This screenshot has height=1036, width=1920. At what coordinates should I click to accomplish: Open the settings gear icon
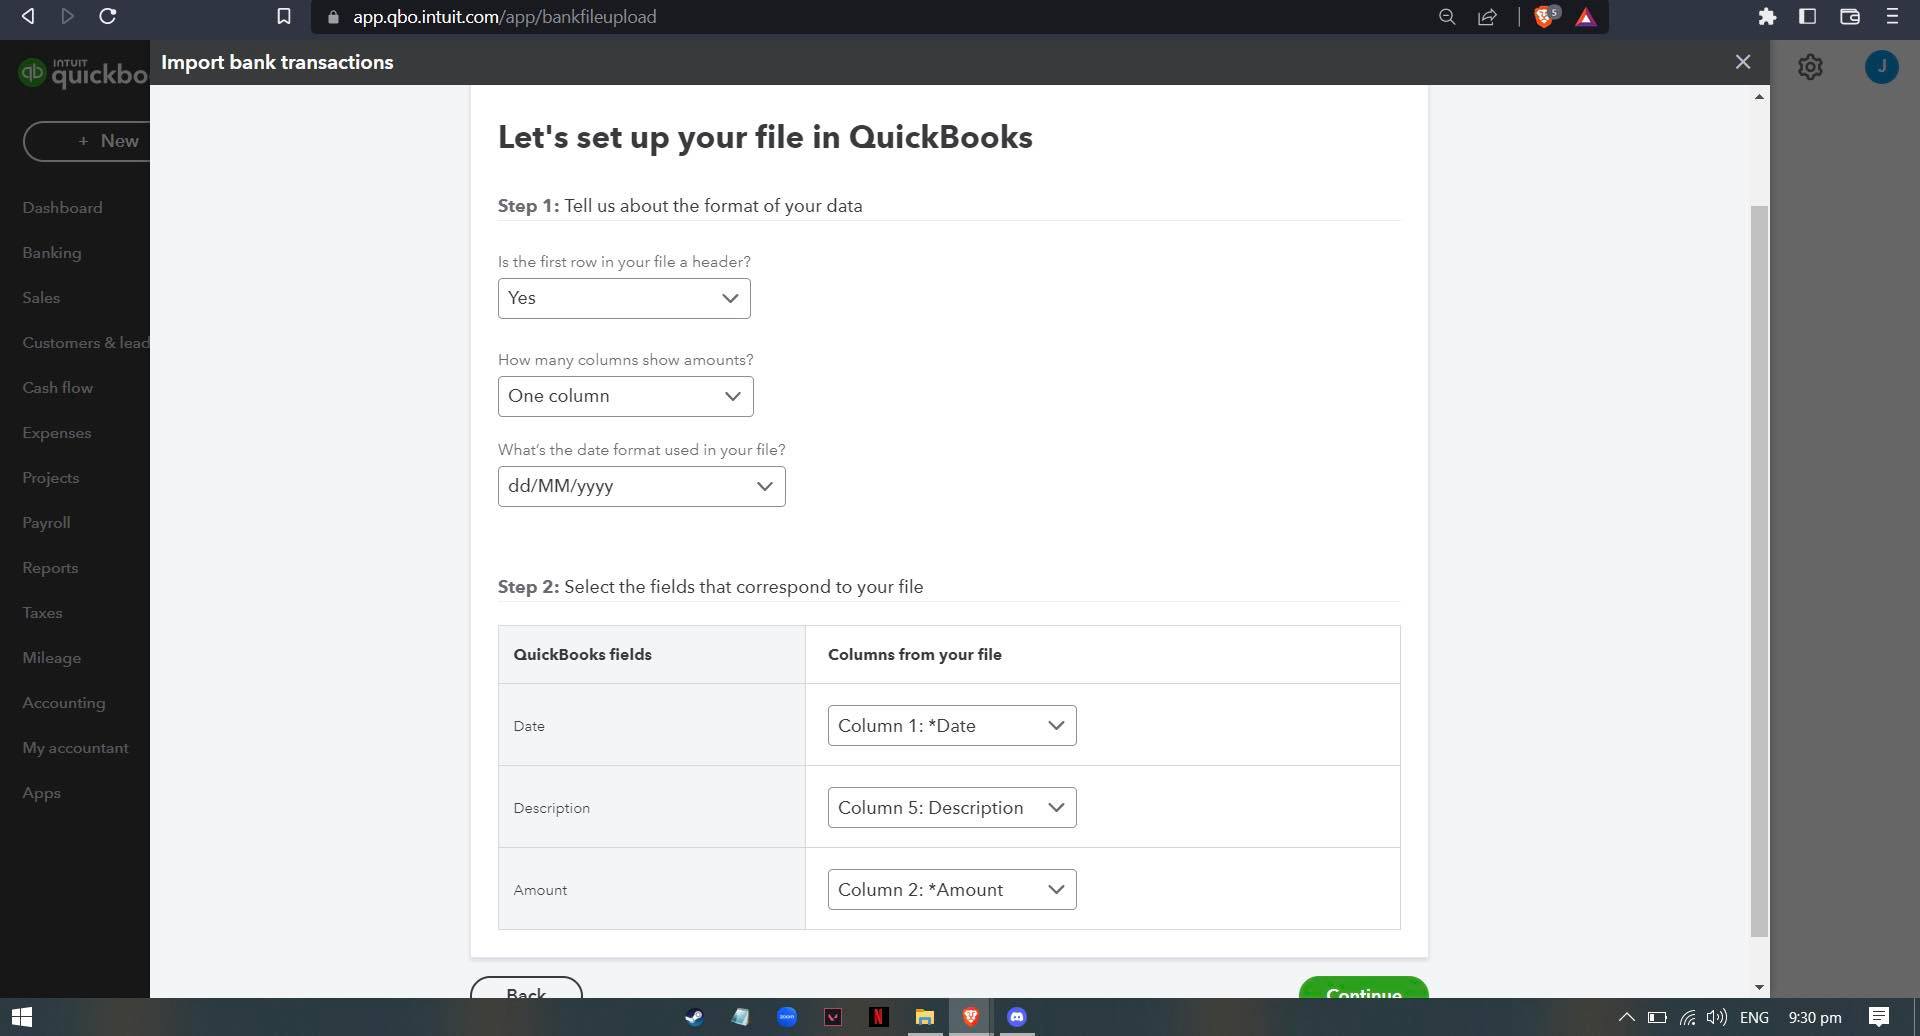pyautogui.click(x=1810, y=67)
